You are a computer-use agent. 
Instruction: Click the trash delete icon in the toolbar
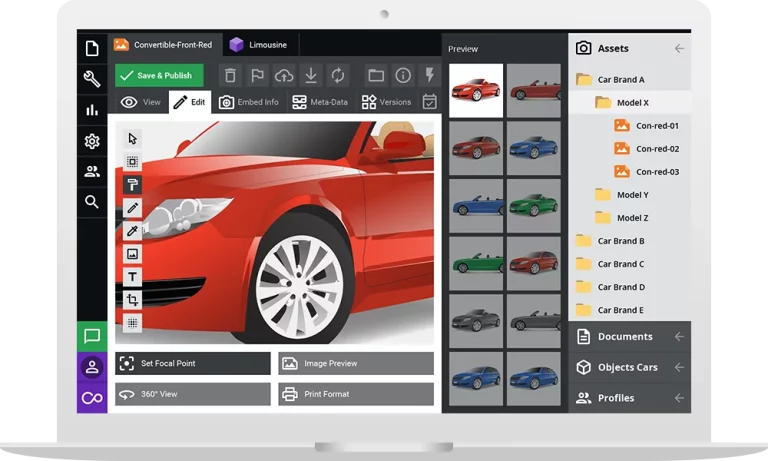pyautogui.click(x=230, y=75)
